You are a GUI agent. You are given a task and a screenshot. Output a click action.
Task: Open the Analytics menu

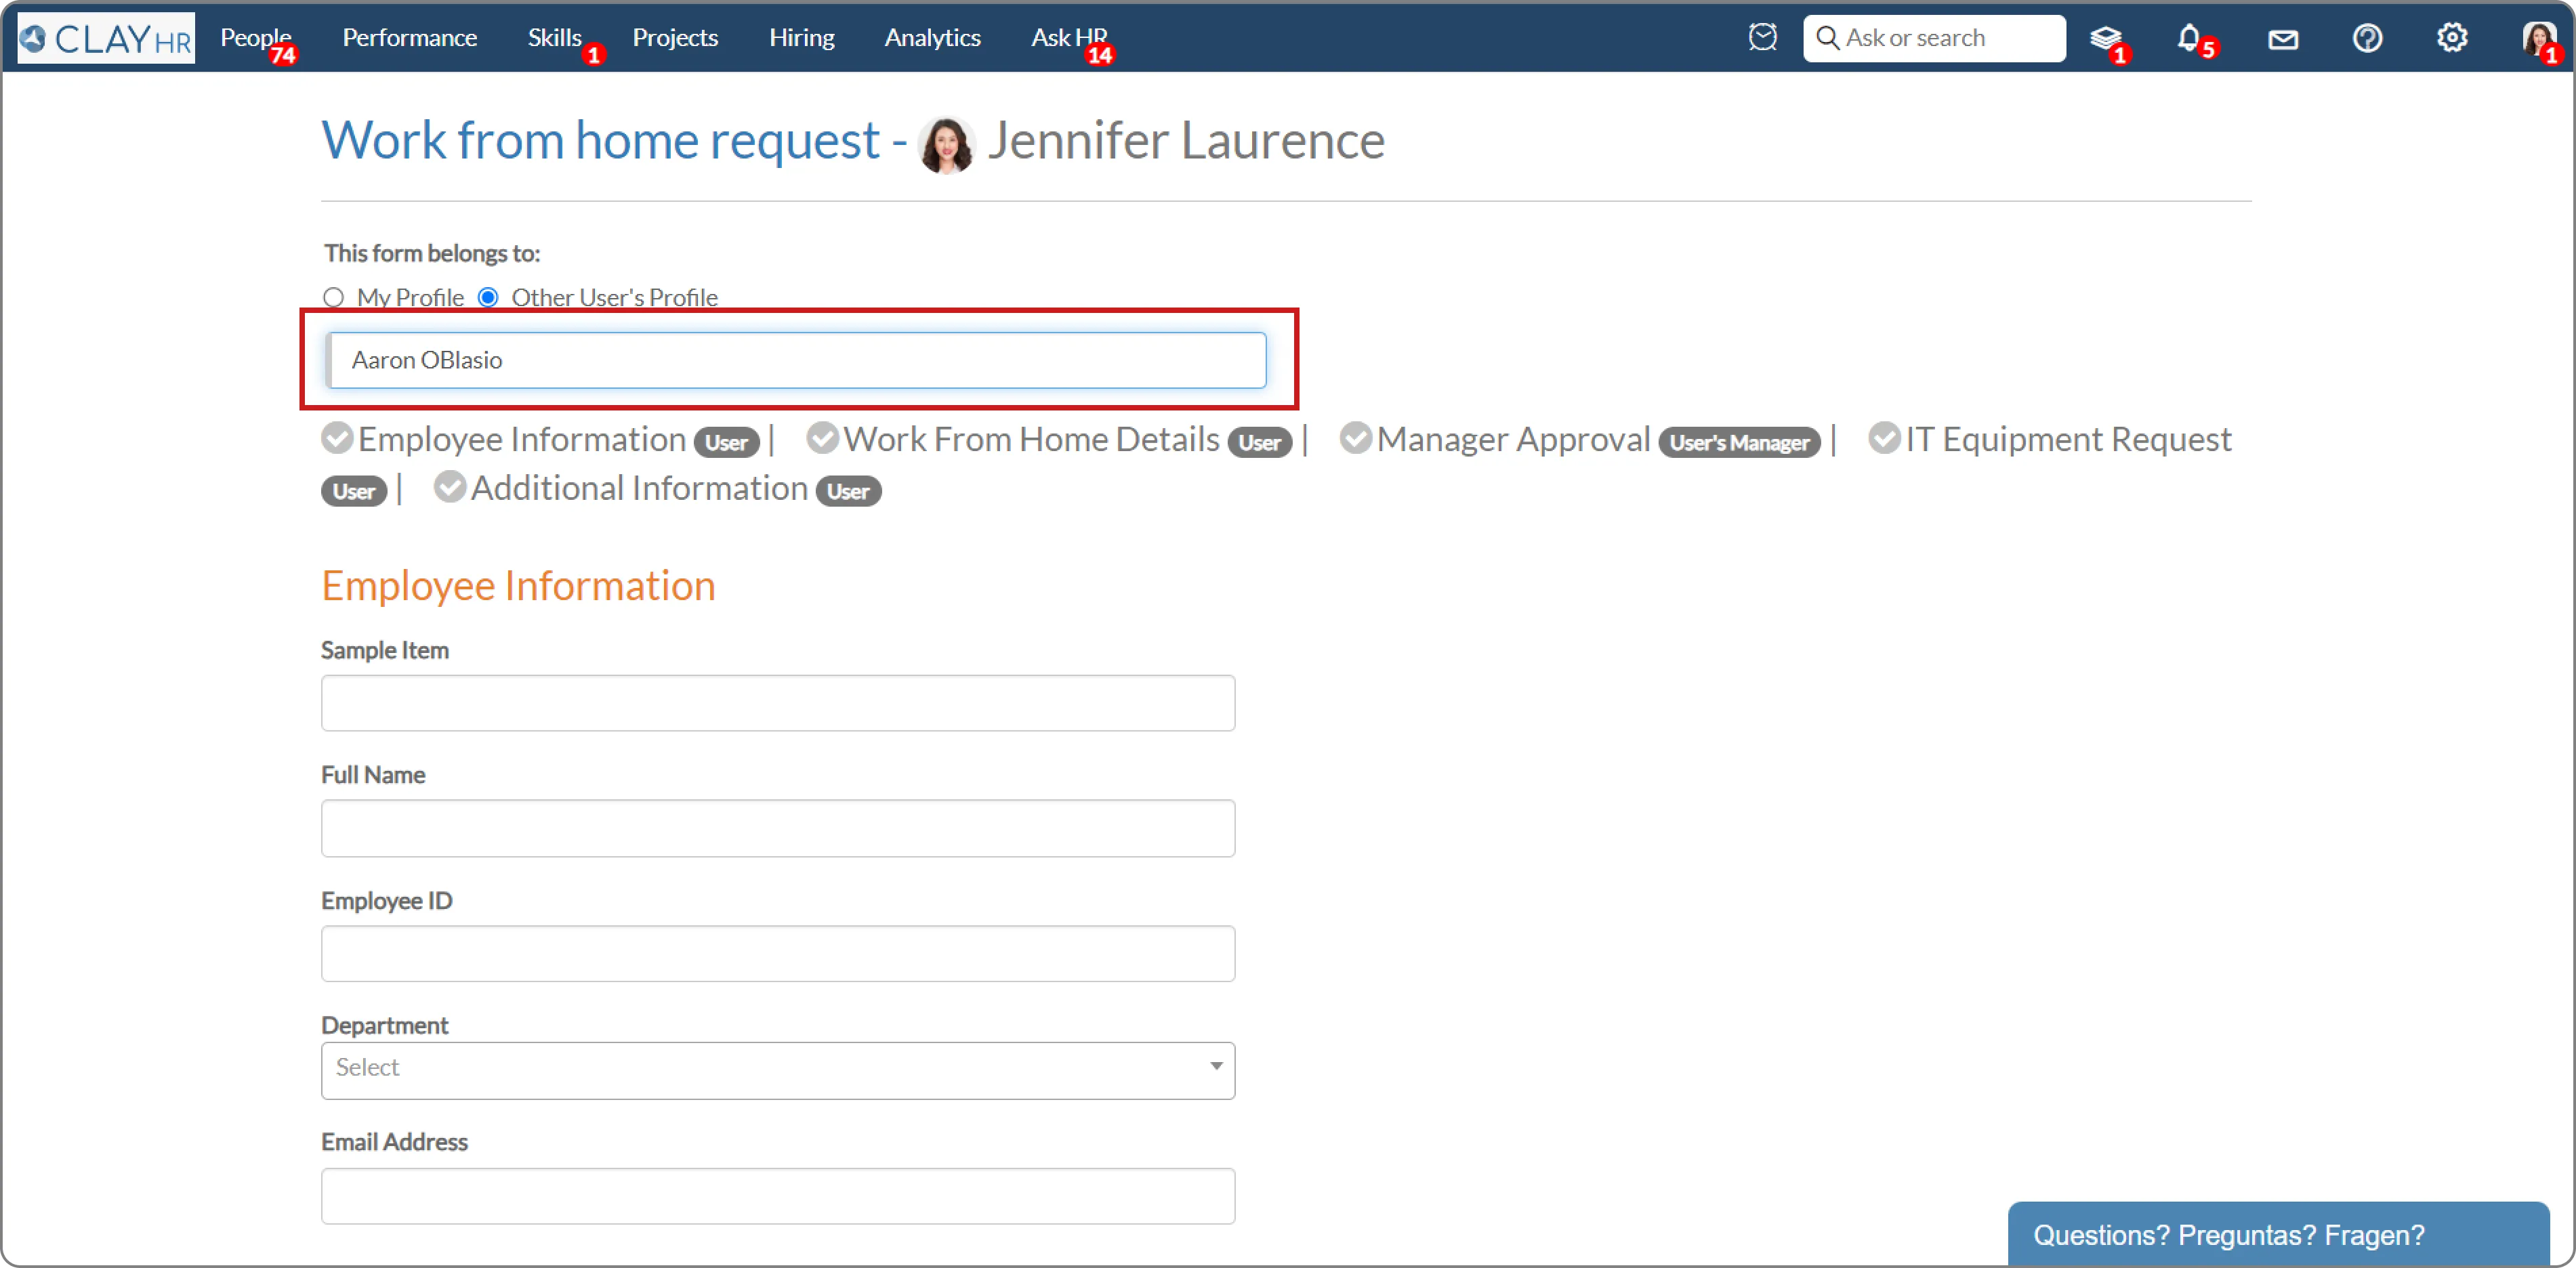[x=932, y=38]
